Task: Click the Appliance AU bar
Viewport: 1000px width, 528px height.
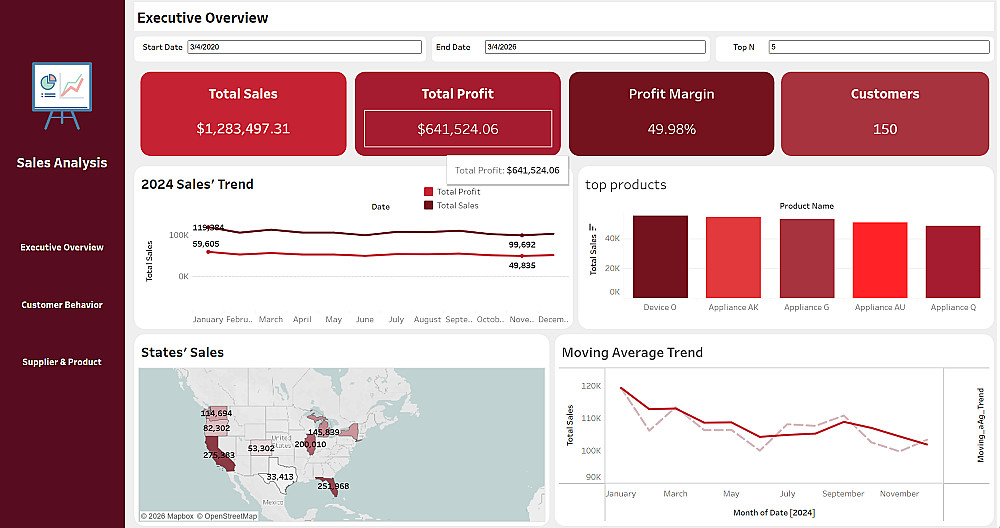Action: click(x=880, y=259)
